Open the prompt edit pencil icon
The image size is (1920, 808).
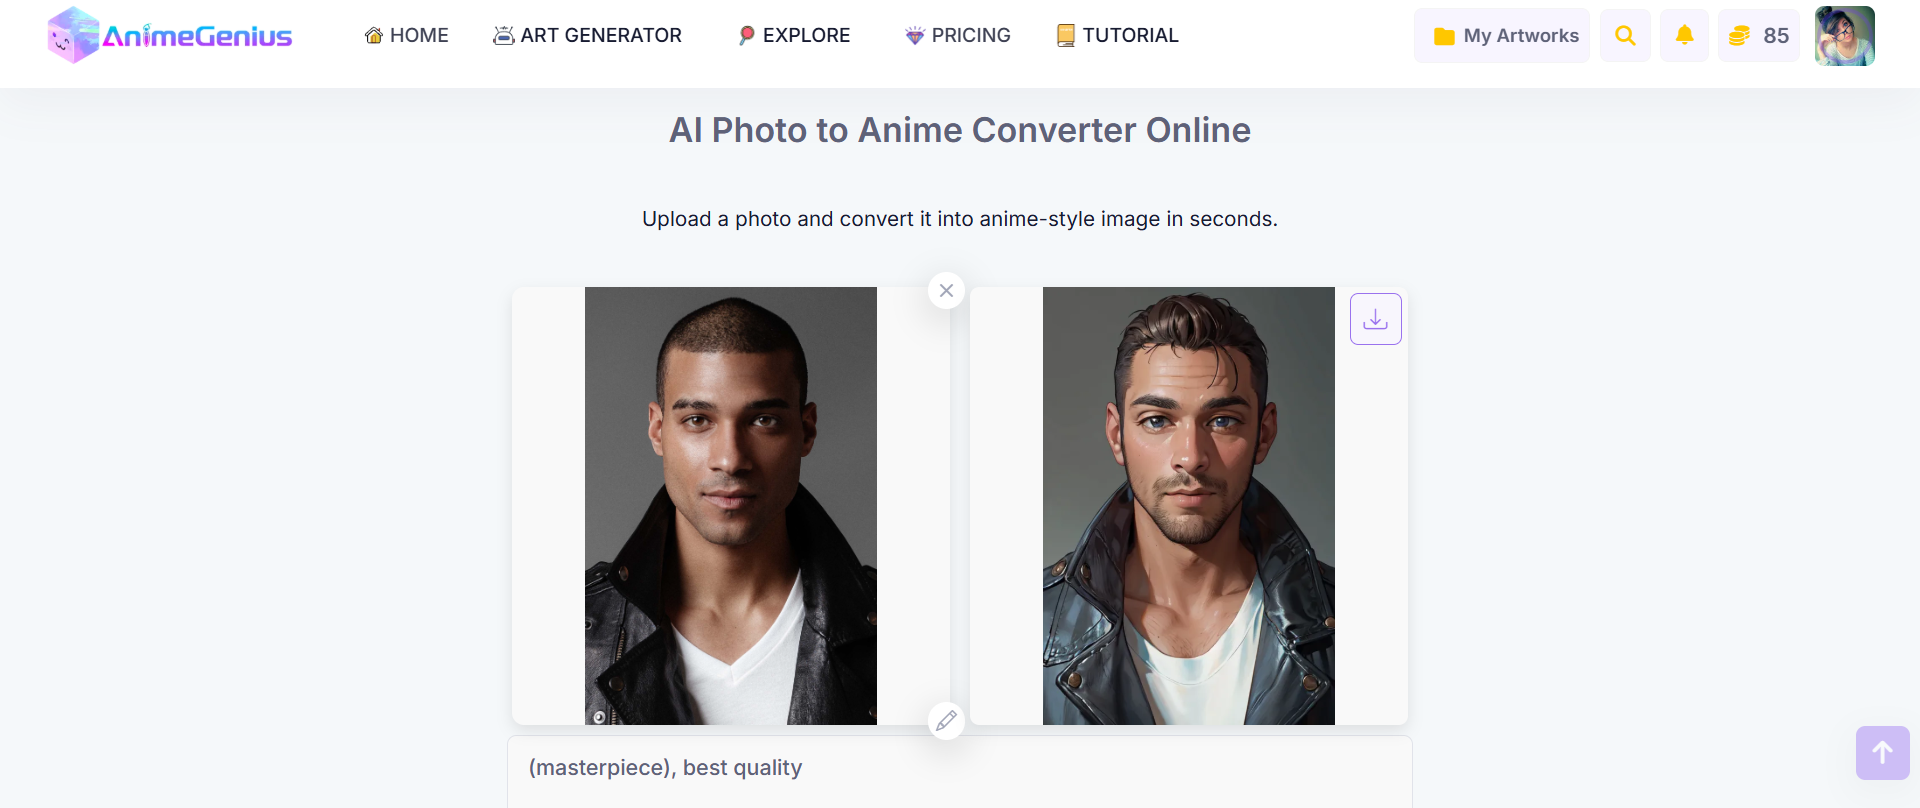(946, 720)
